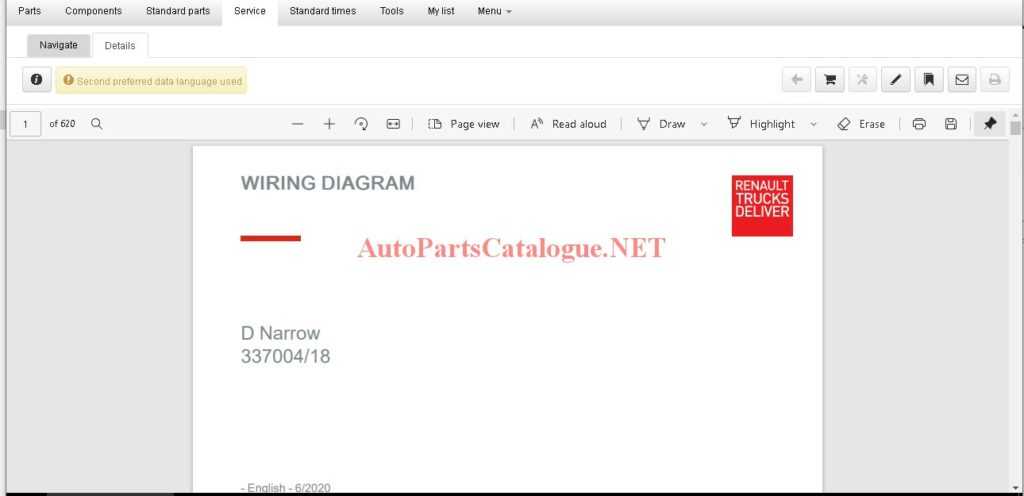
Task: Expand the Draw options arrow
Action: [703, 124]
